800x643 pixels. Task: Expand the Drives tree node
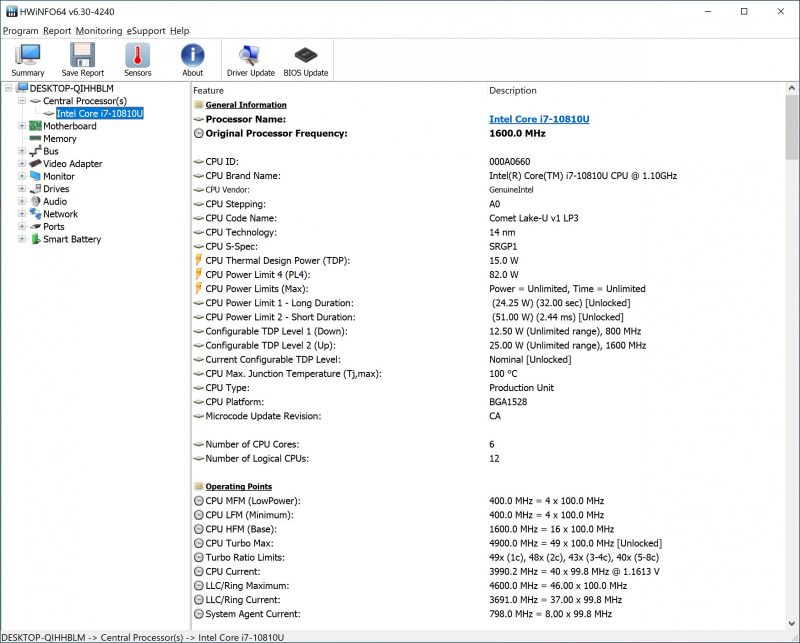[23, 188]
